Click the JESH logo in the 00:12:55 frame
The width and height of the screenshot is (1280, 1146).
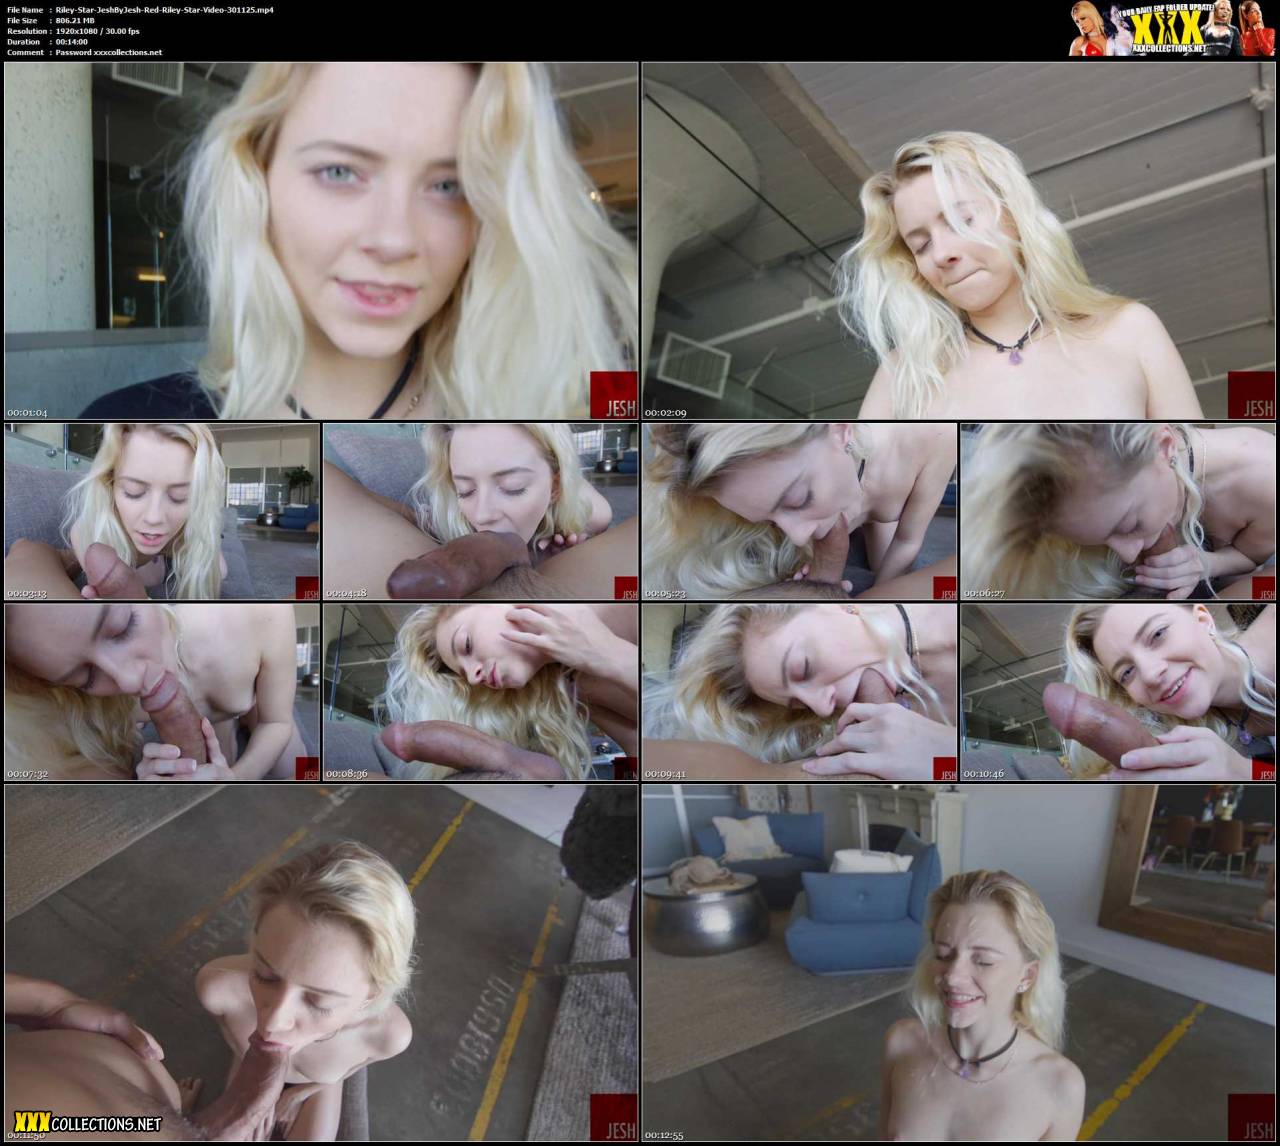point(1251,1118)
